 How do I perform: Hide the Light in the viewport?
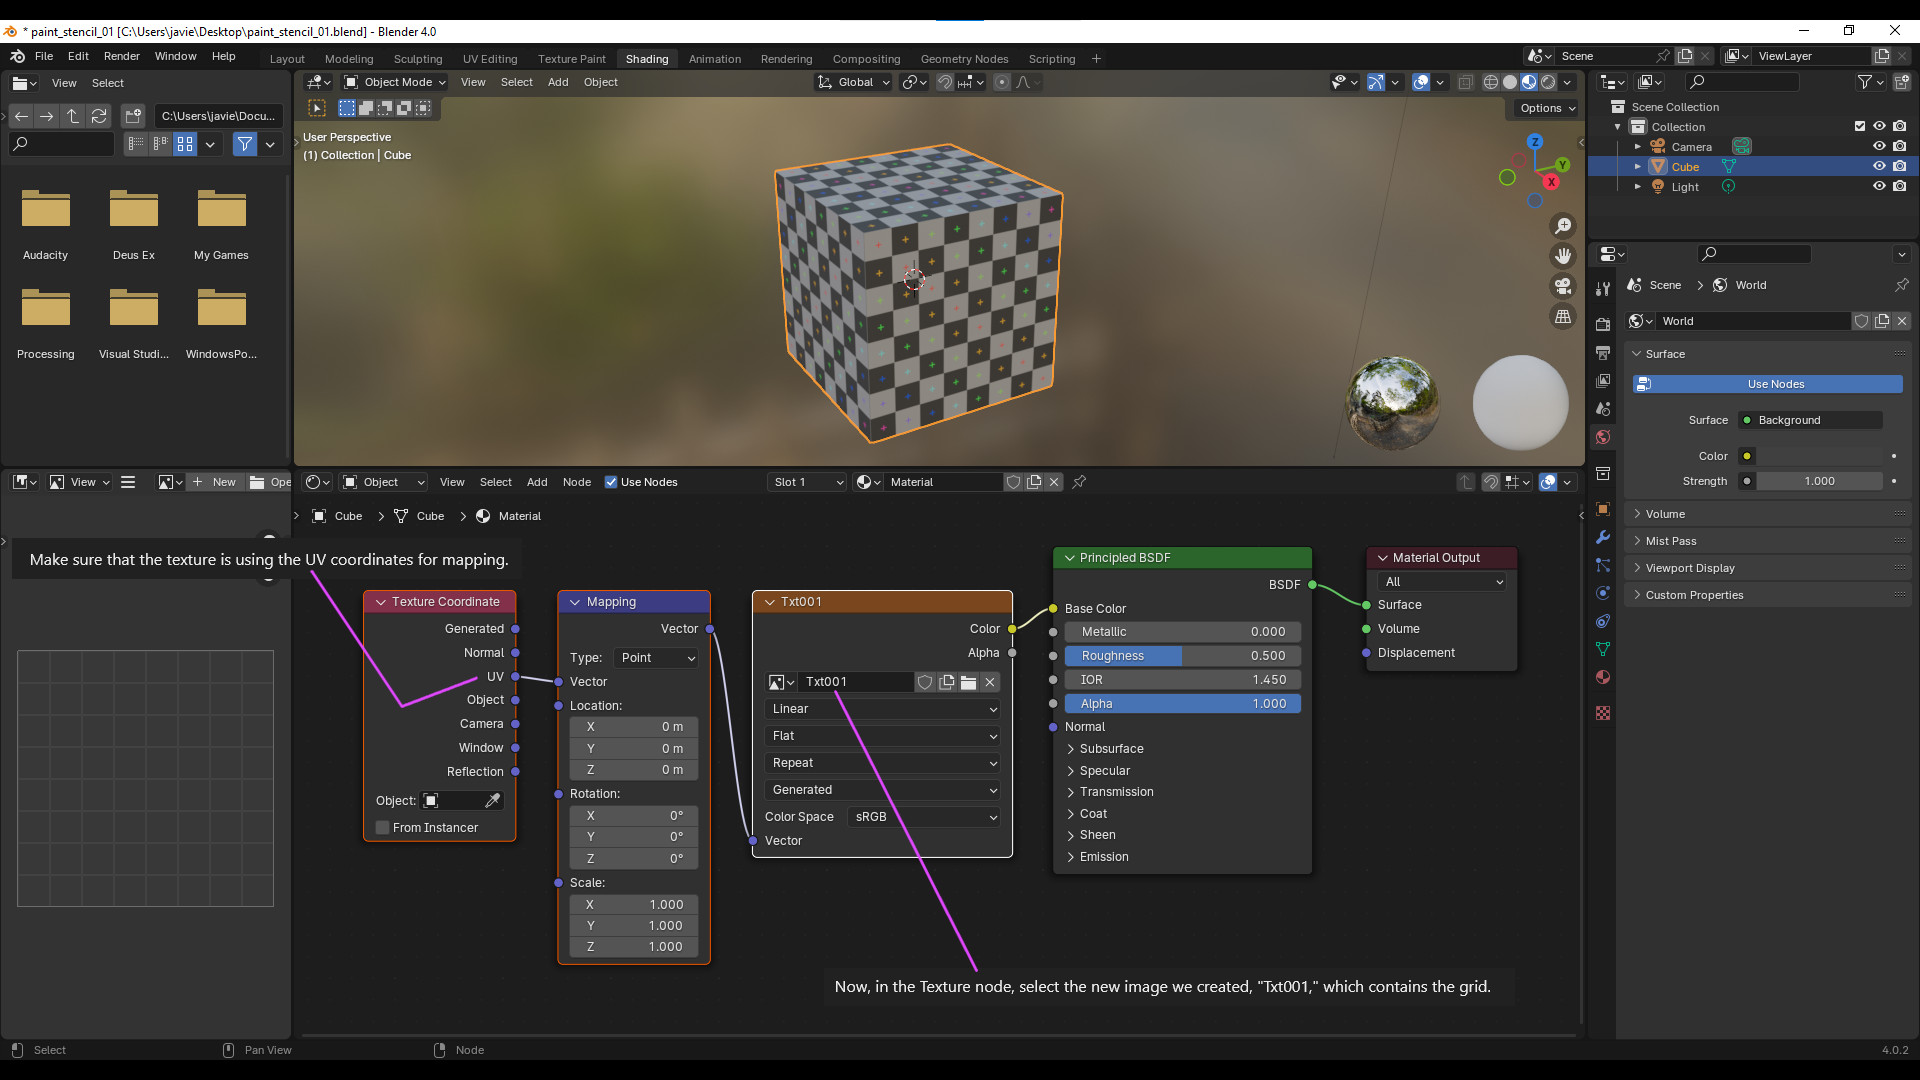coord(1879,187)
